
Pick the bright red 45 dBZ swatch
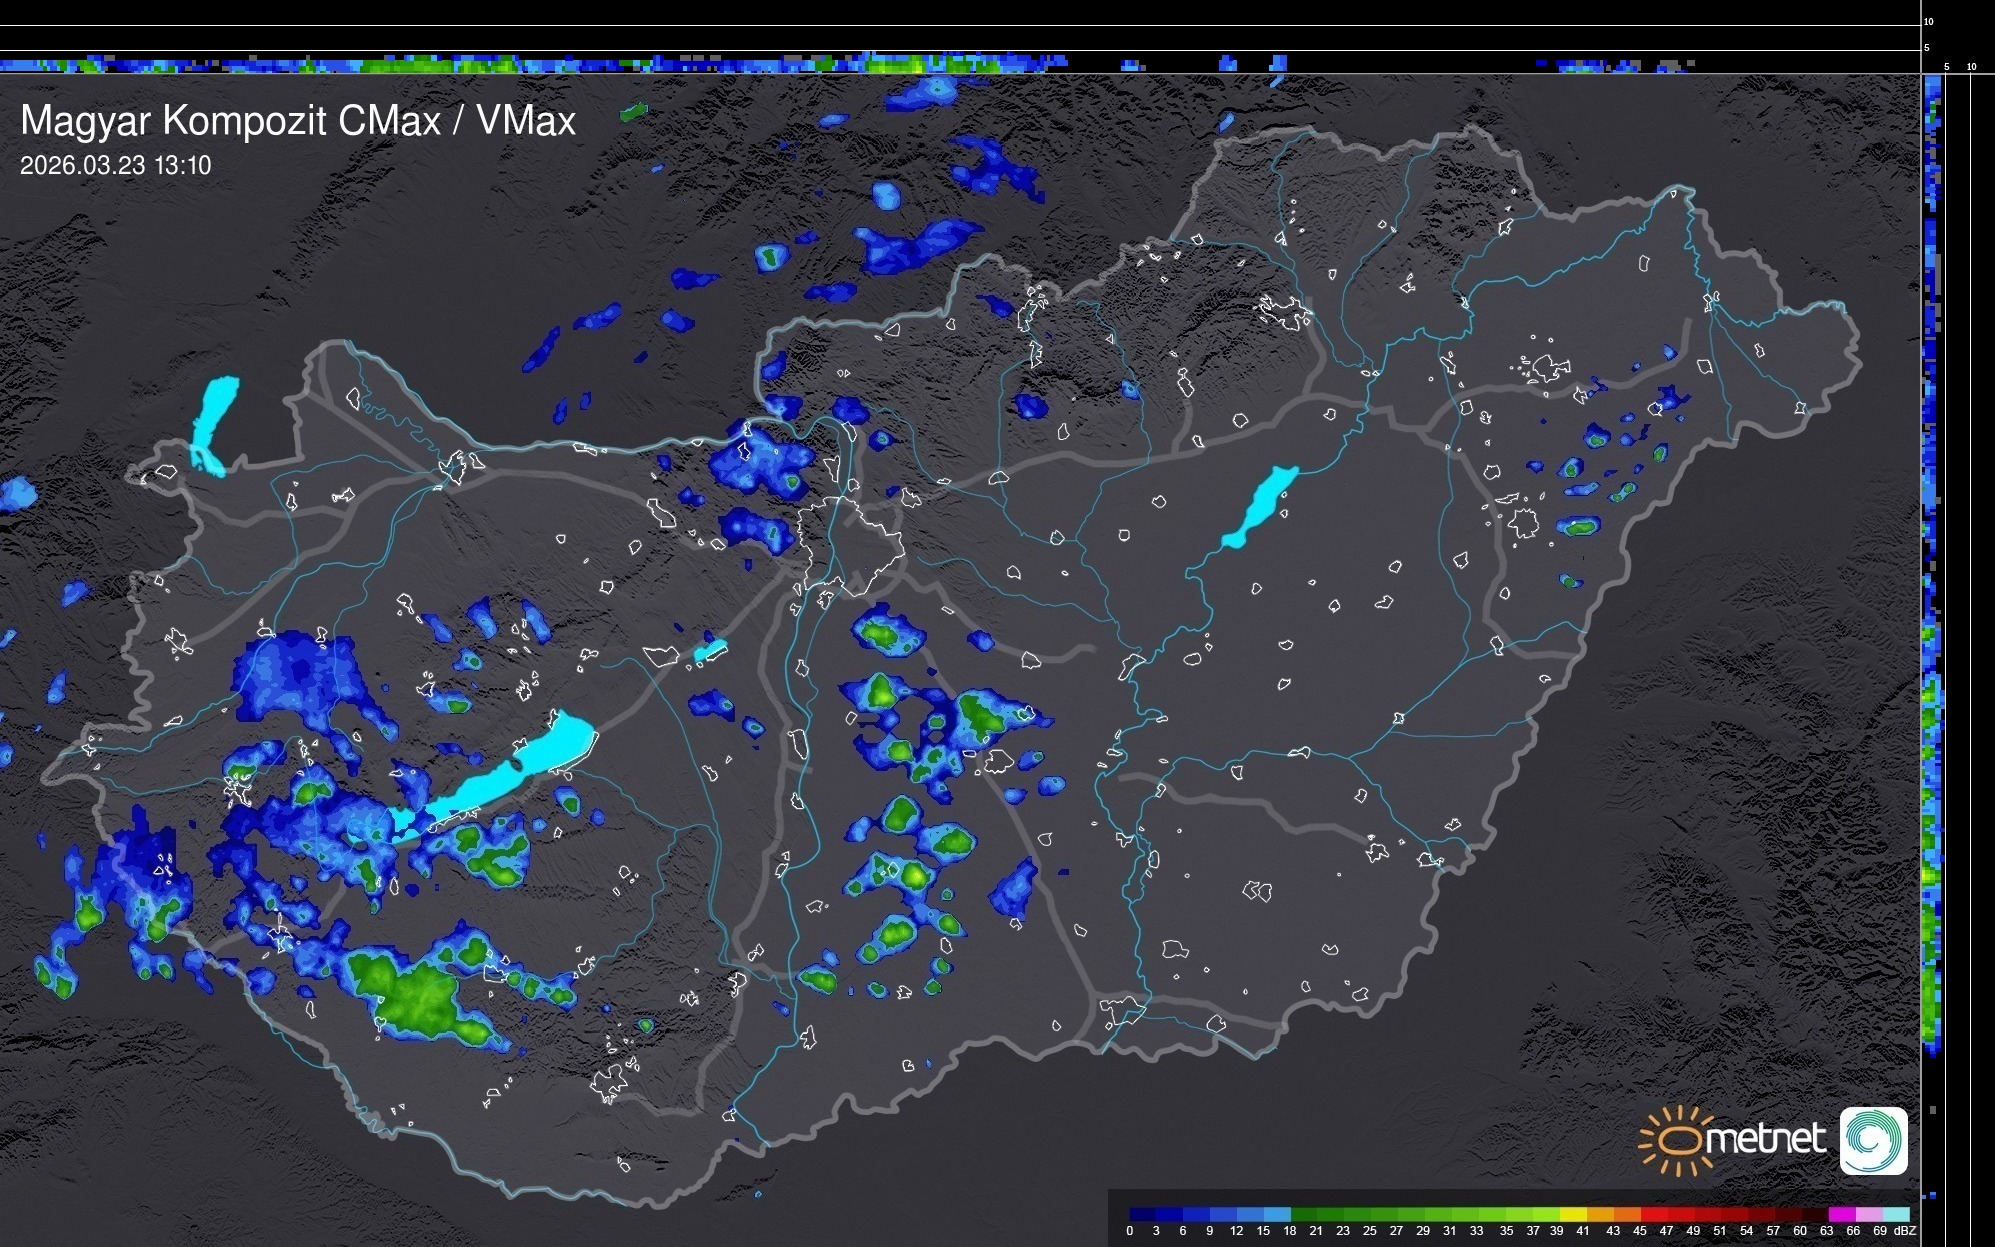click(1654, 1214)
